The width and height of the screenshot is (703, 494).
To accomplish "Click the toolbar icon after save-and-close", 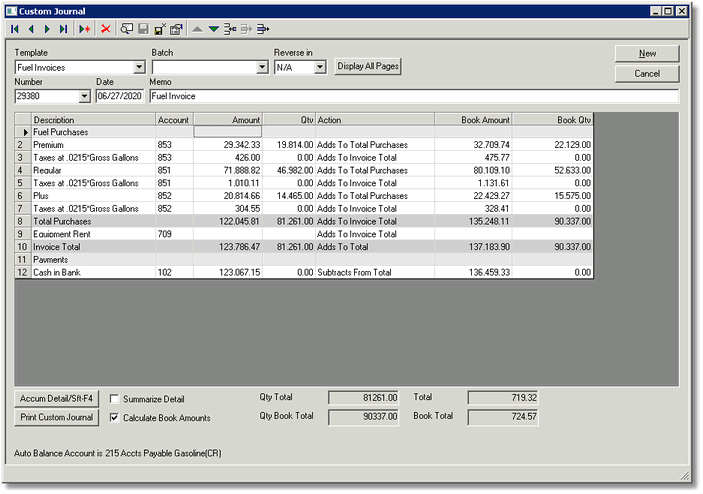I will coord(176,29).
